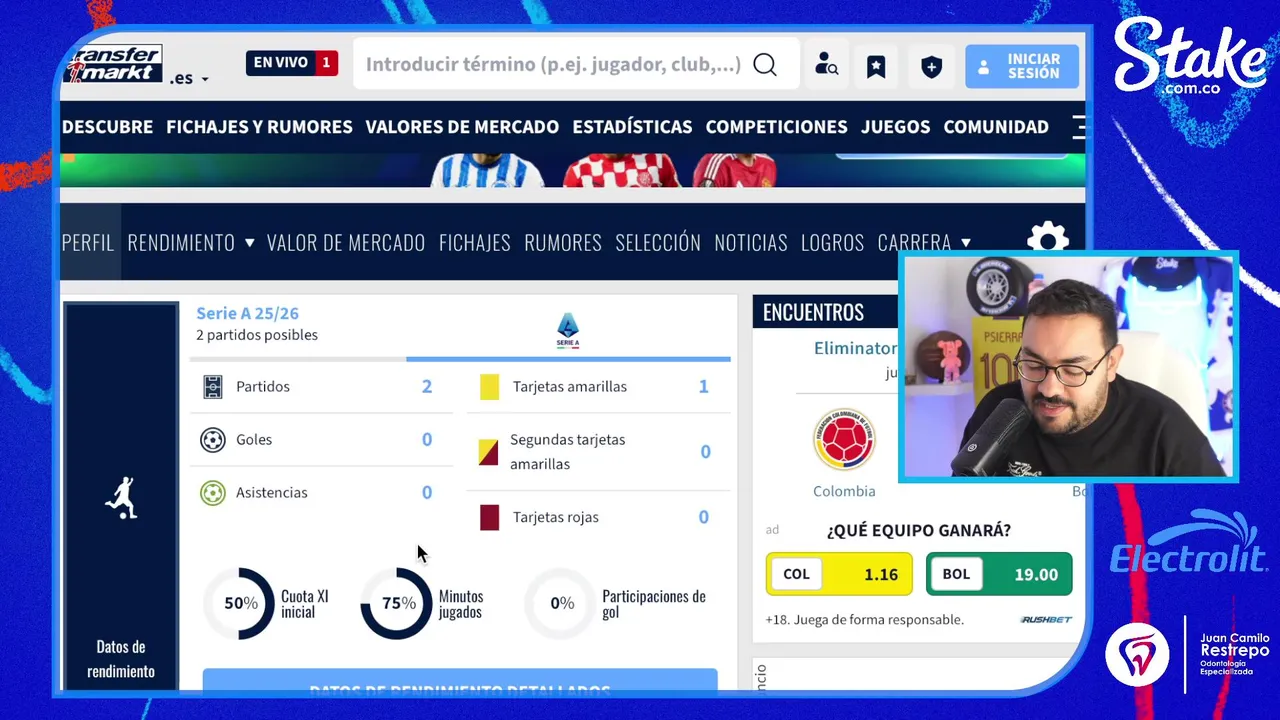This screenshot has height=720, width=1280.
Task: Click the streamer webcam overlay
Action: coord(1068,366)
